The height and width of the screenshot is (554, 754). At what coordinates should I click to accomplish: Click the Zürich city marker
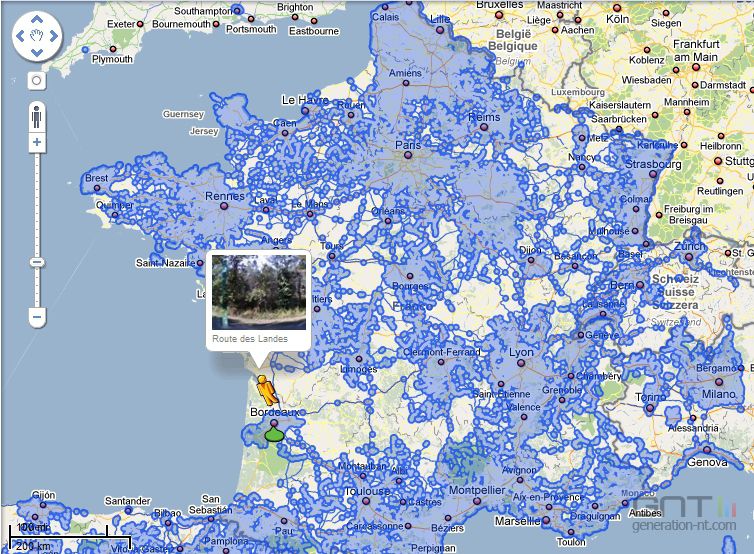click(x=689, y=257)
